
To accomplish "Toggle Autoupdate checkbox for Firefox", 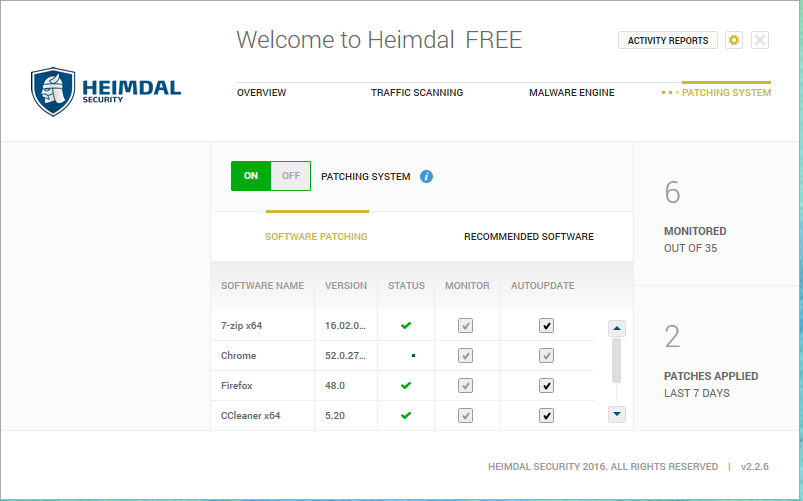I will 546,385.
